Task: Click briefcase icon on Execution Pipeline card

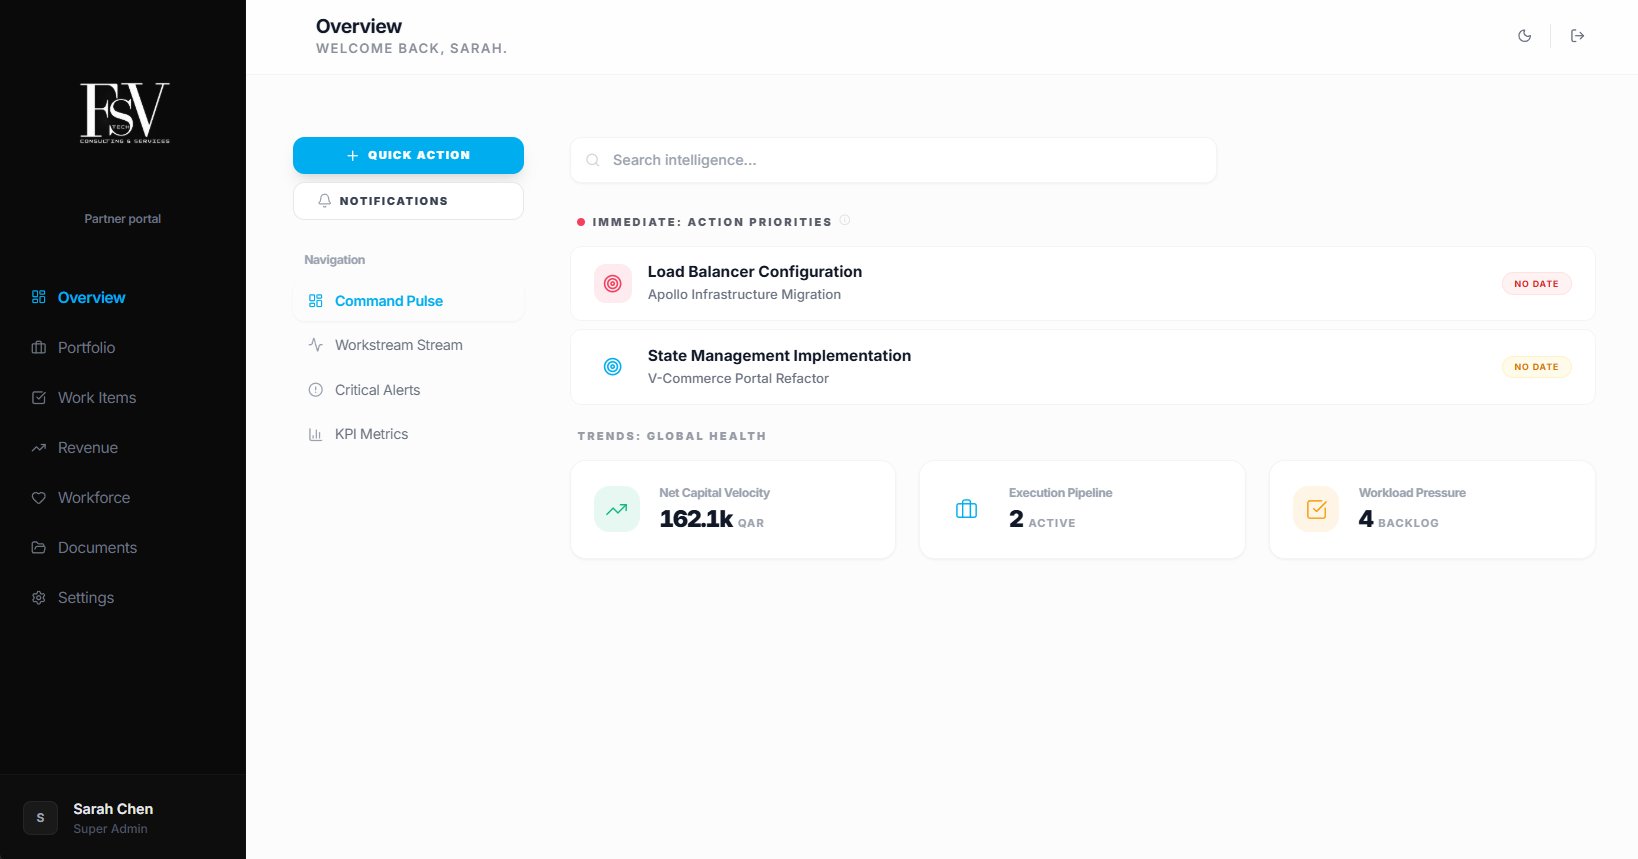Action: pos(966,509)
